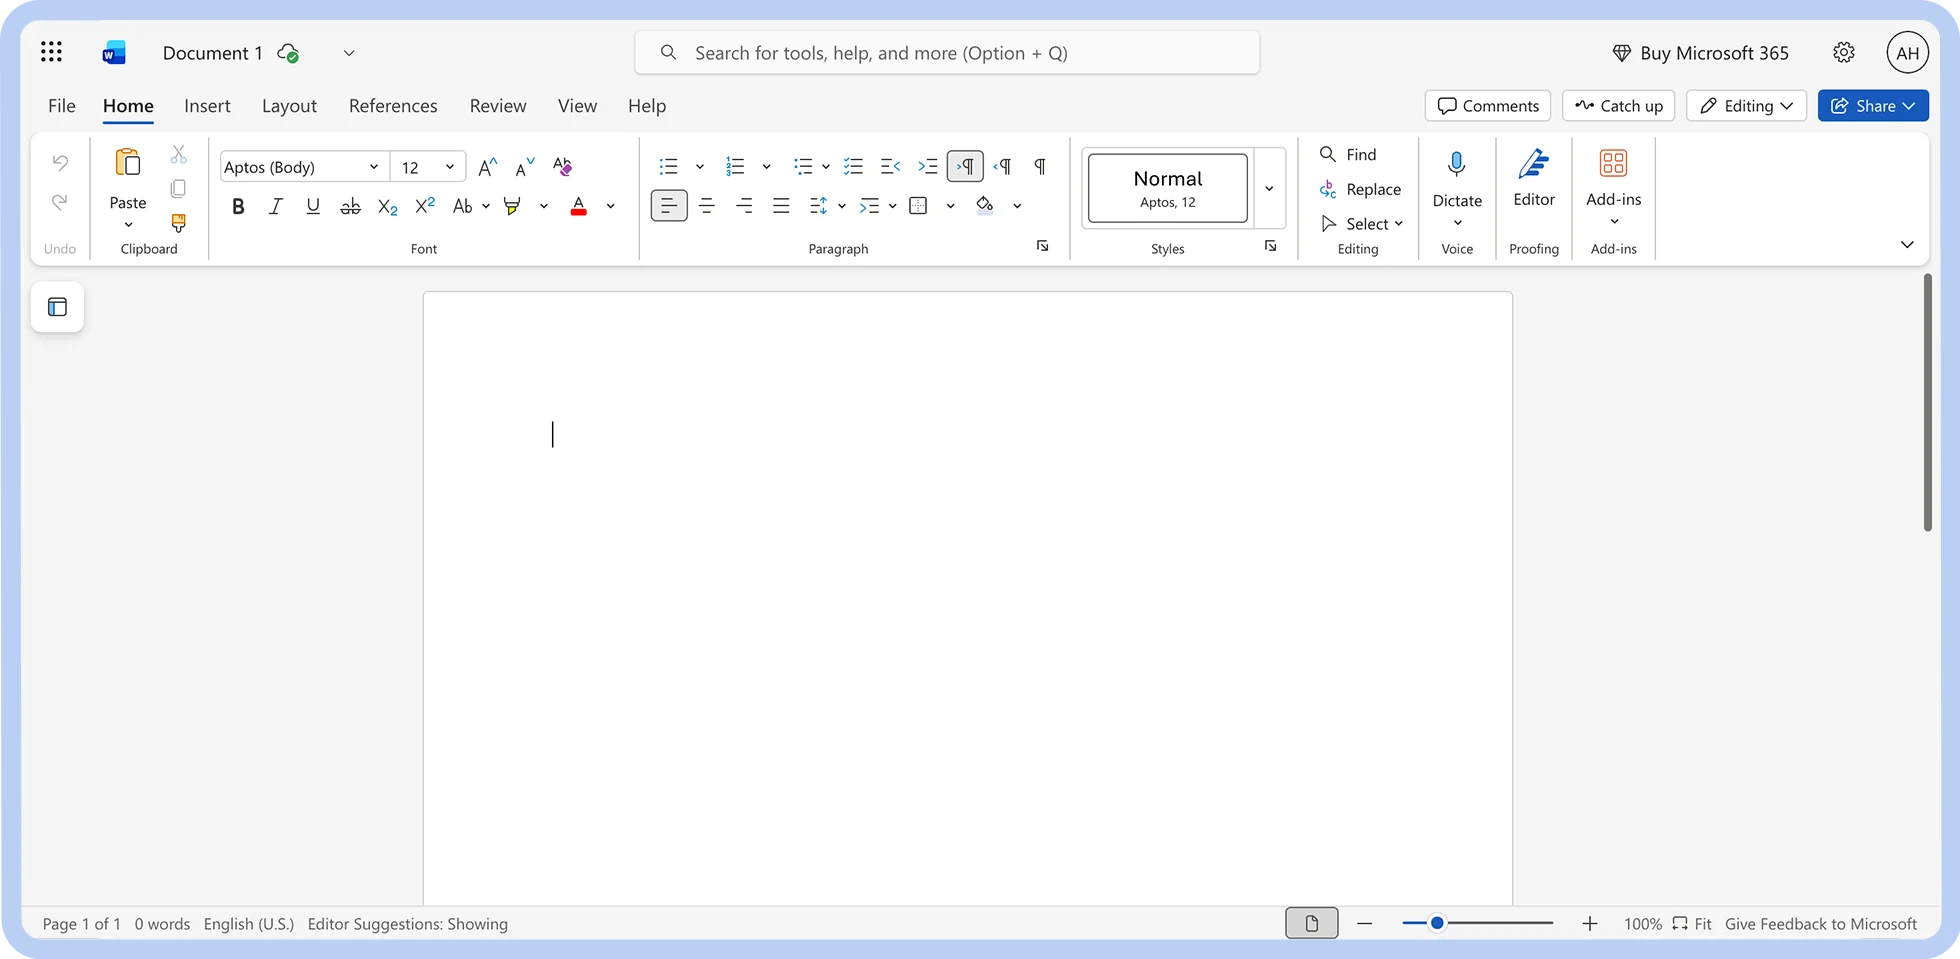The height and width of the screenshot is (959, 1960).
Task: Apply italic formatting
Action: [x=276, y=206]
